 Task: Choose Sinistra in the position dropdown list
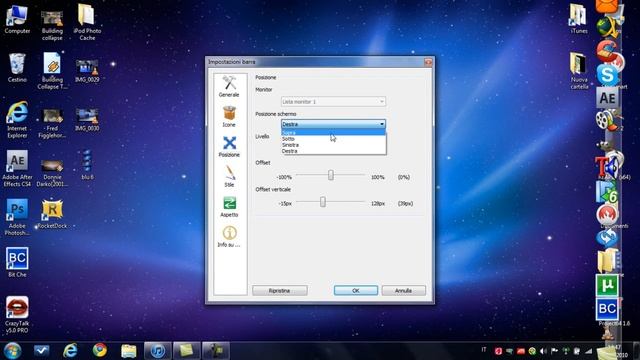[333, 145]
